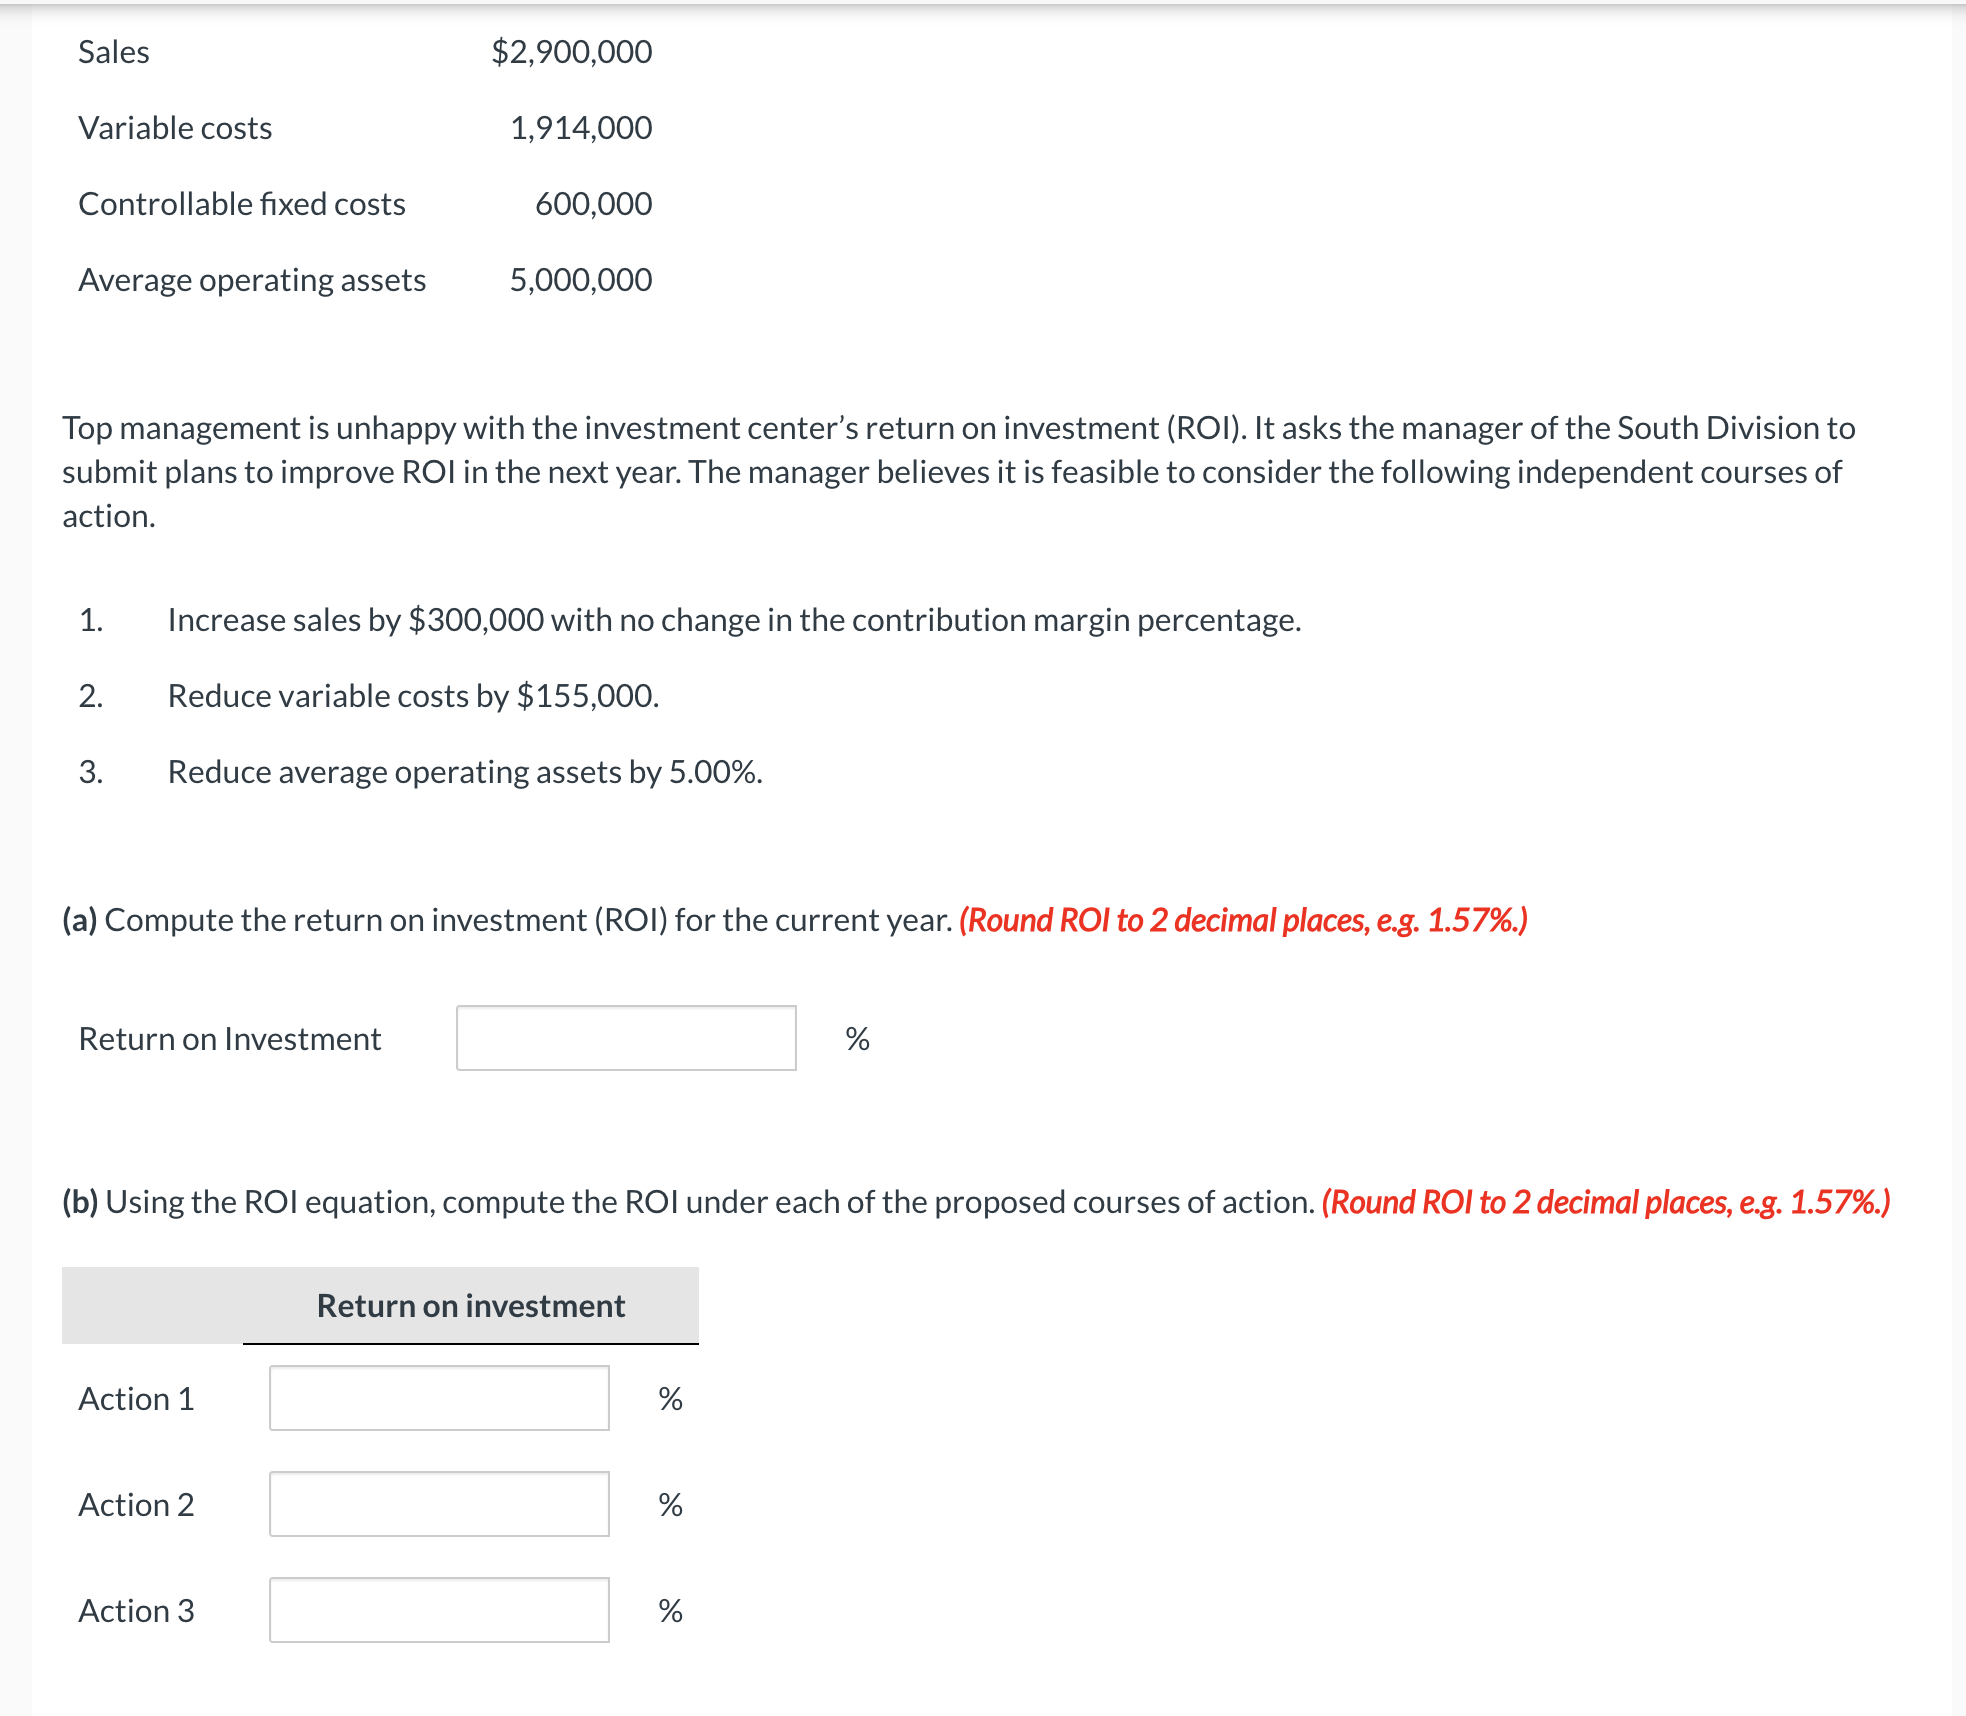Select the Action 2 ROI input box
The width and height of the screenshot is (1966, 1716).
439,1504
